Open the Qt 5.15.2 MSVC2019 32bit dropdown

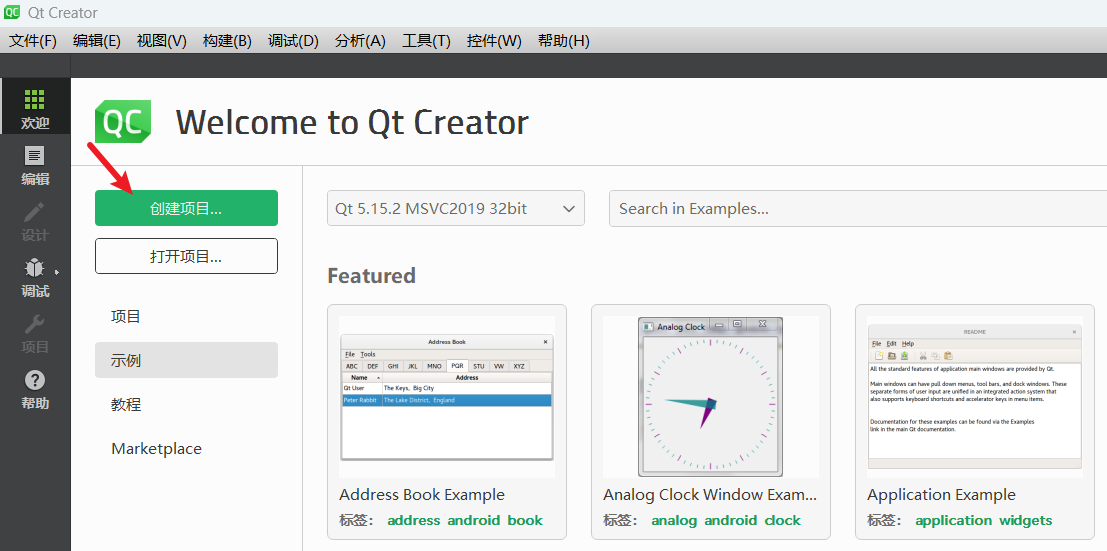coord(455,208)
